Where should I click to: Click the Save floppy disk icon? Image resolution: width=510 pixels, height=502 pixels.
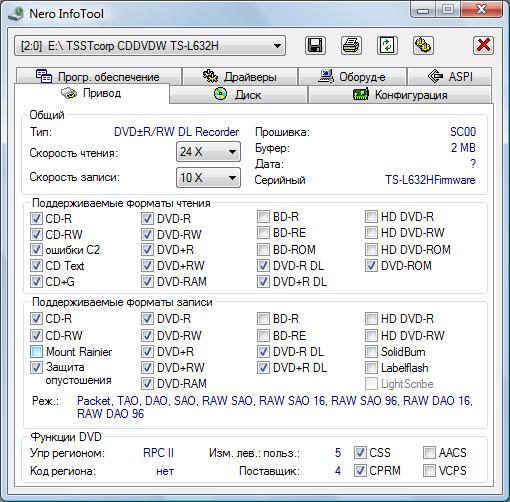click(315, 45)
